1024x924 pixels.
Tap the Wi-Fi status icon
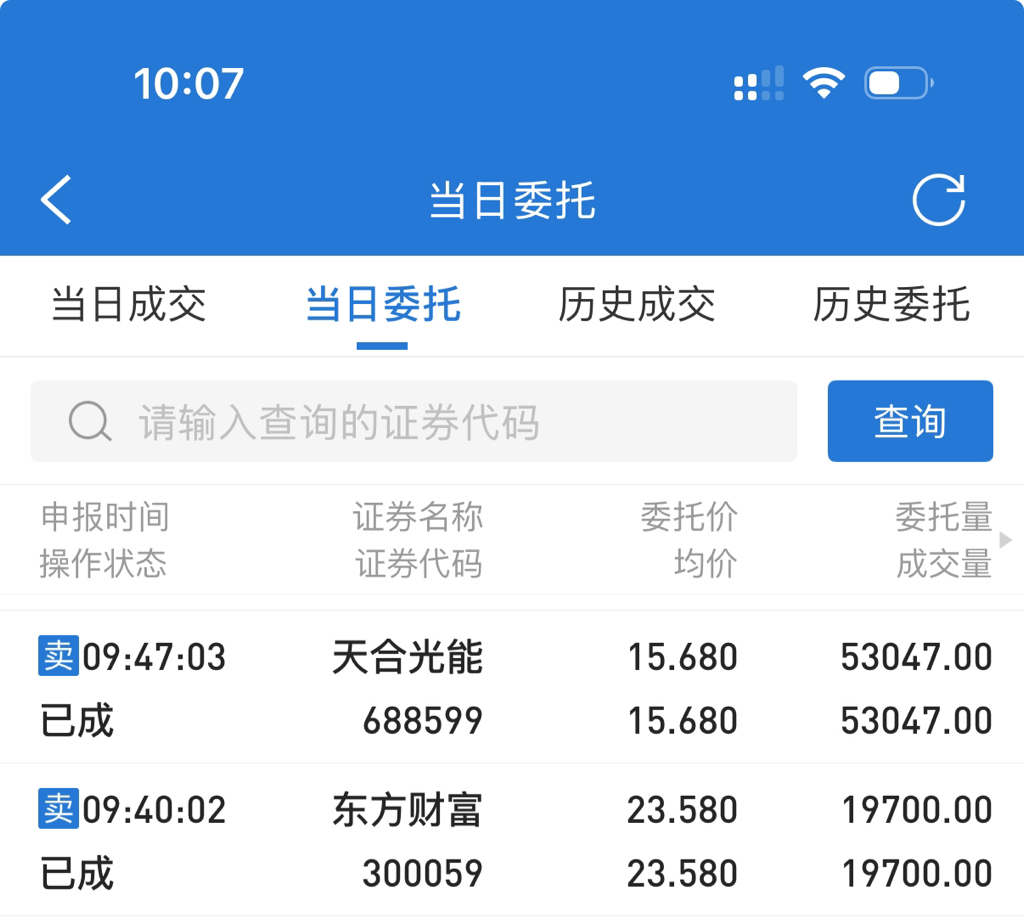[x=824, y=83]
